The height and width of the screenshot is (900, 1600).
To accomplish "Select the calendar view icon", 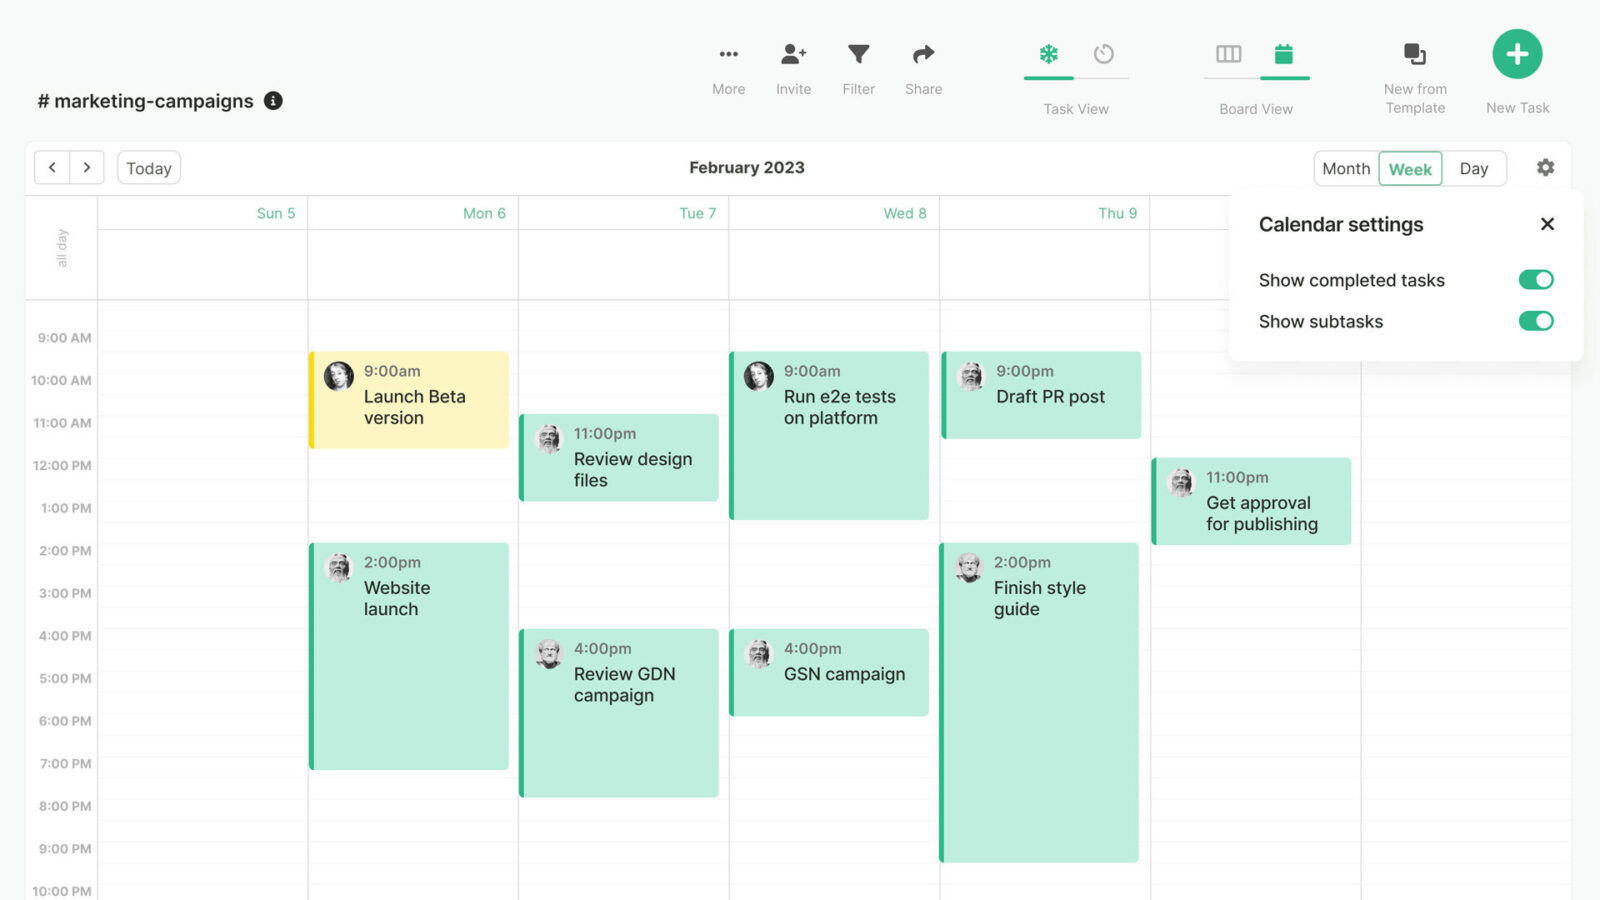I will tap(1284, 55).
